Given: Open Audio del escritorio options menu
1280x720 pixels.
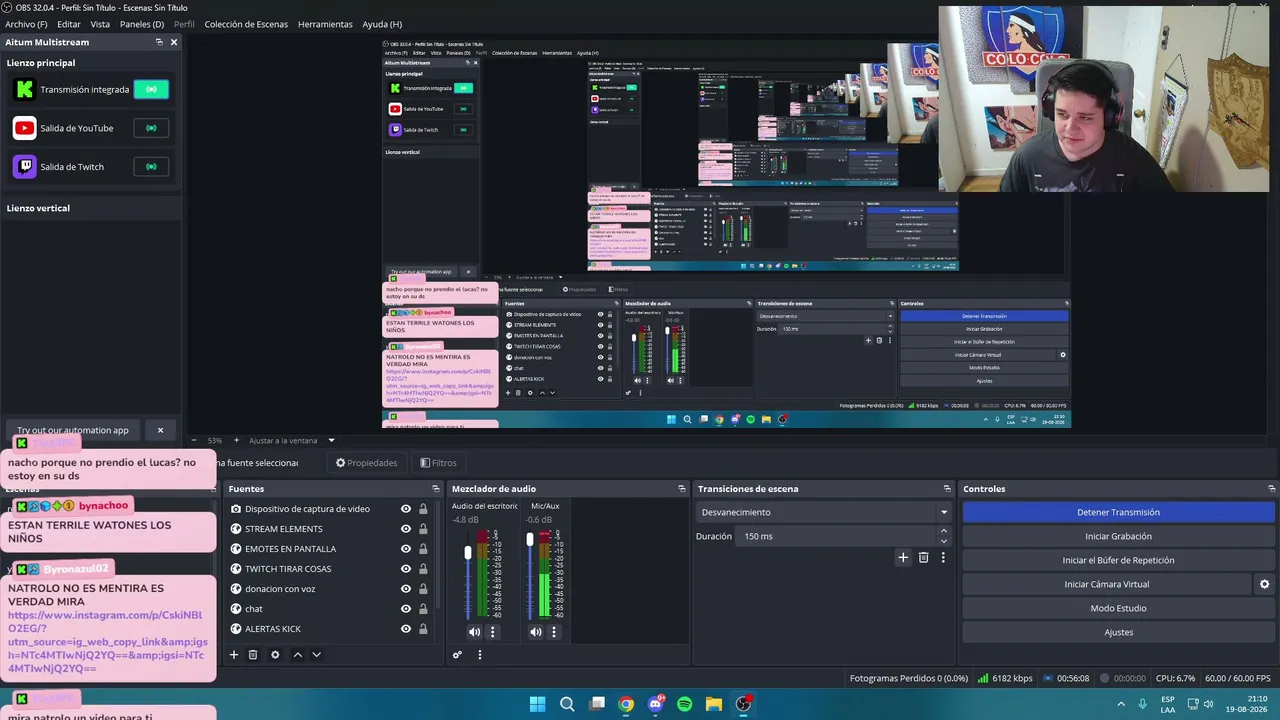Looking at the screenshot, I should point(492,632).
